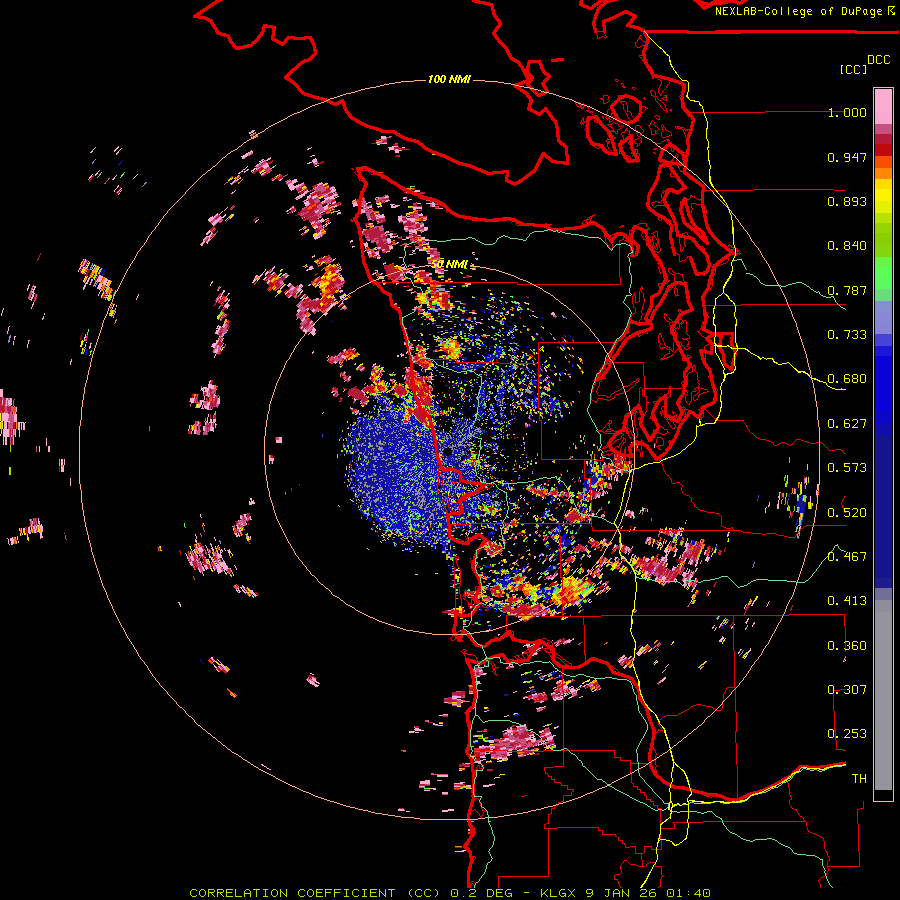
Task: Click the 100 NMI range ring label
Action: coord(449,79)
